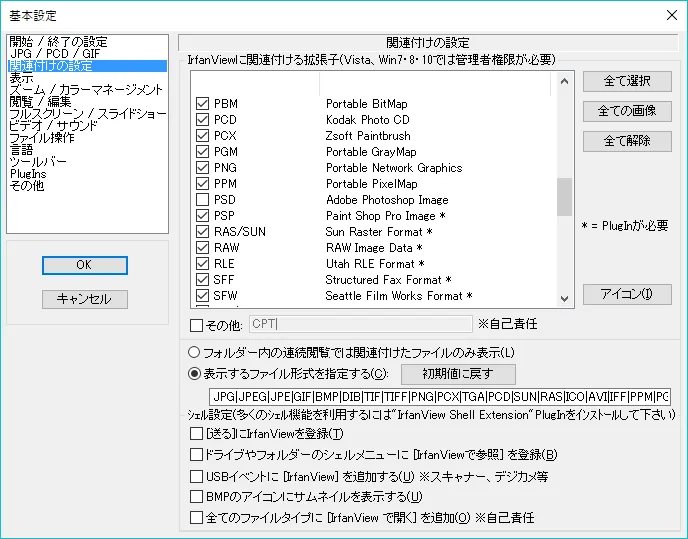Screen dimensions: 688x539
Task: Close the 基本設定 dialog
Action: click(671, 15)
